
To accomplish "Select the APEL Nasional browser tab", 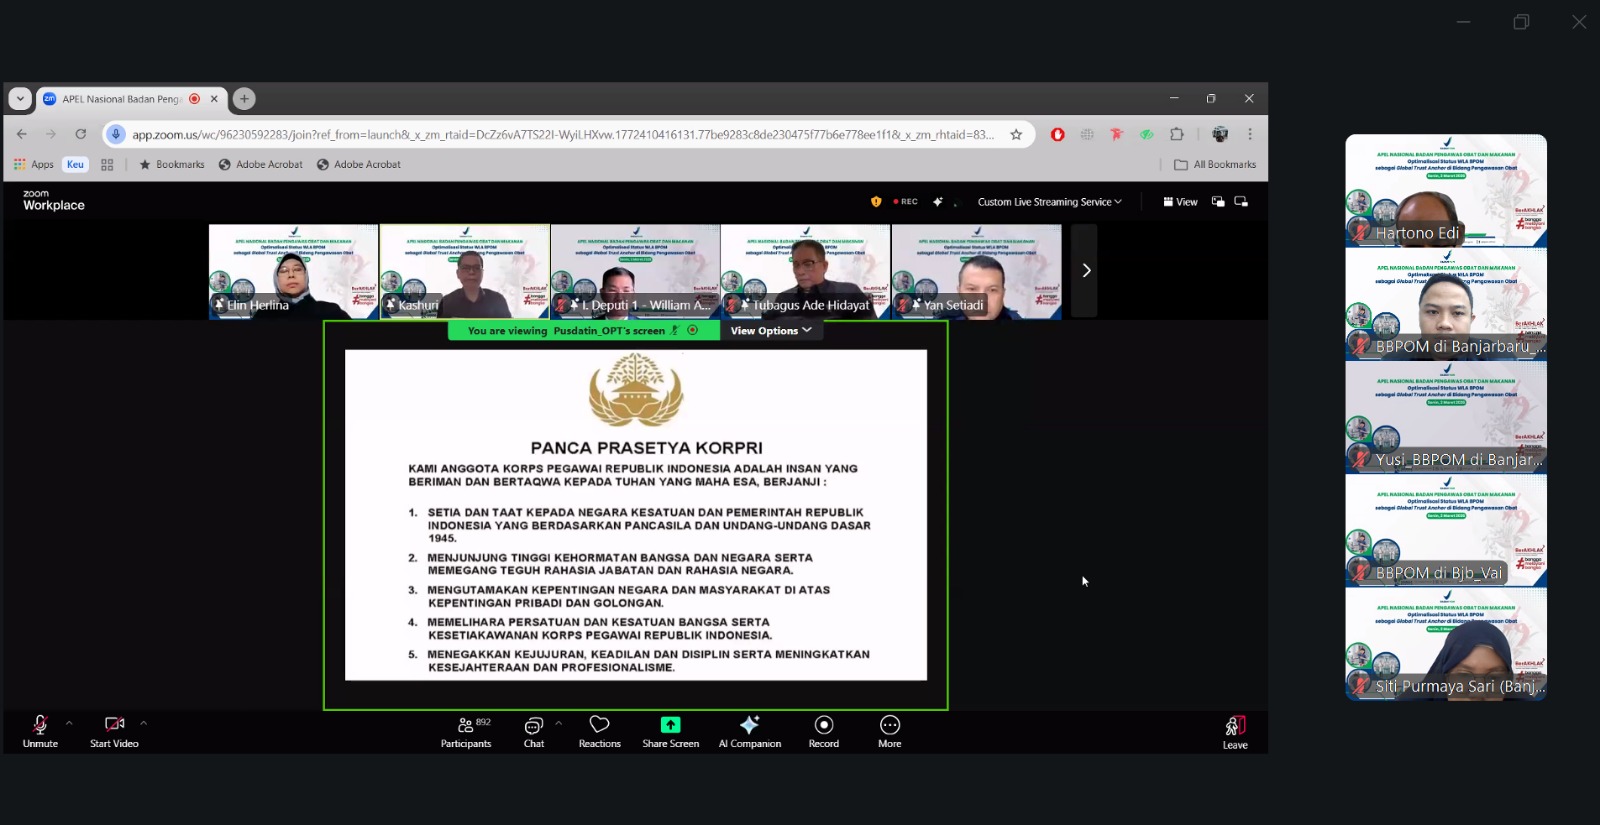I will [122, 99].
